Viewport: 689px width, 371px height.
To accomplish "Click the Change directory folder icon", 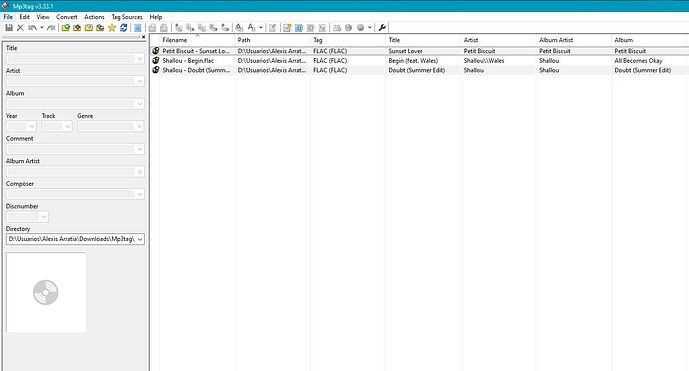I will (65, 28).
